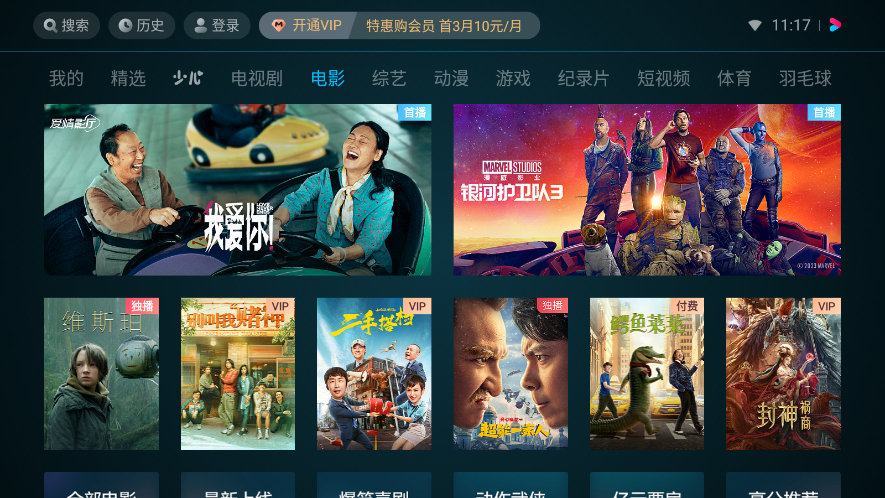Open history via the clock icon
Screen dimensions: 885x498
coord(125,25)
